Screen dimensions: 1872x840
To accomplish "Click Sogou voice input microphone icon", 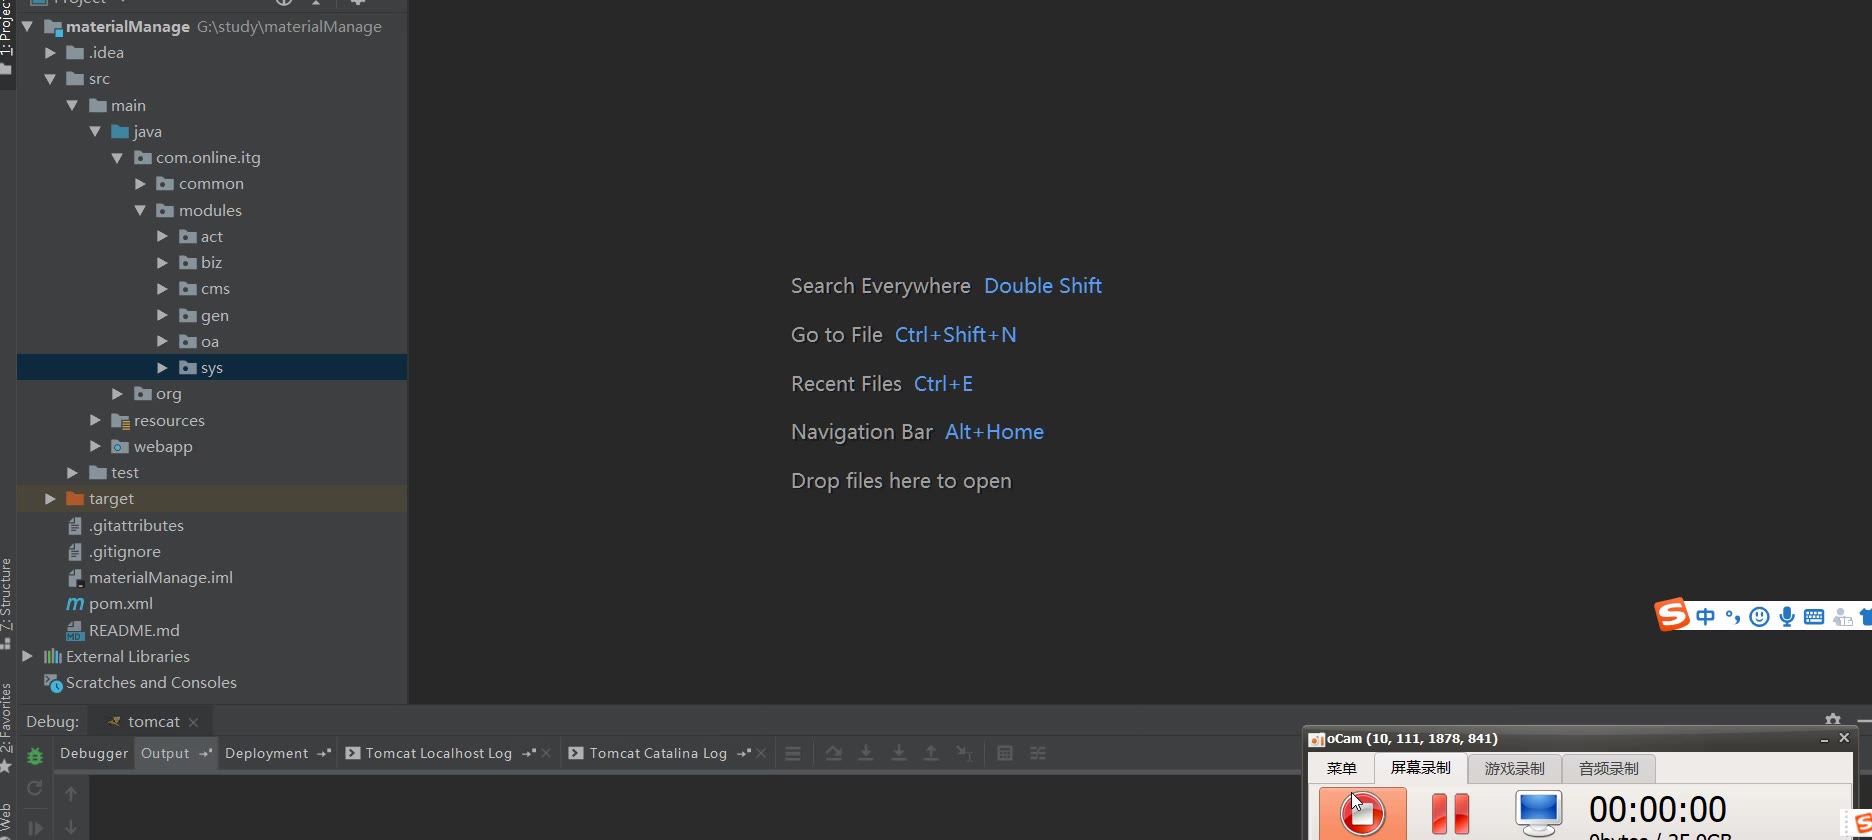I will [x=1787, y=617].
